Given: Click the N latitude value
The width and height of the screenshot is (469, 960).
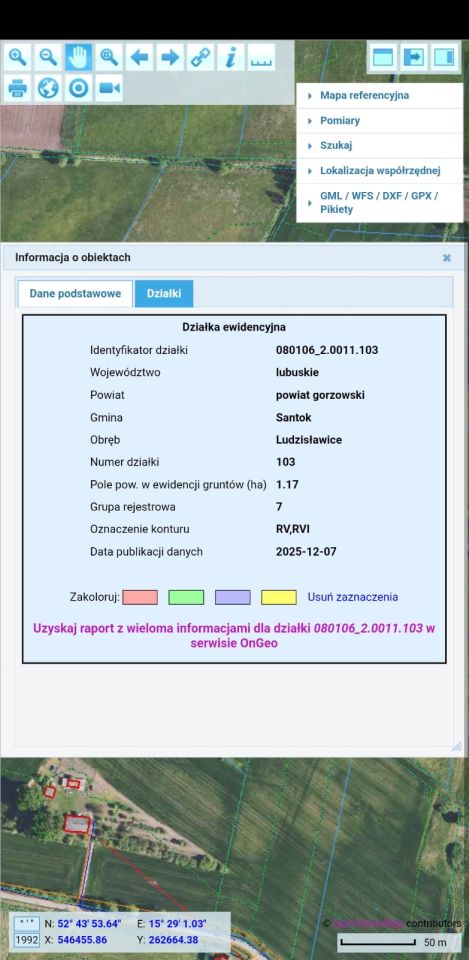Looking at the screenshot, I should point(89,923).
